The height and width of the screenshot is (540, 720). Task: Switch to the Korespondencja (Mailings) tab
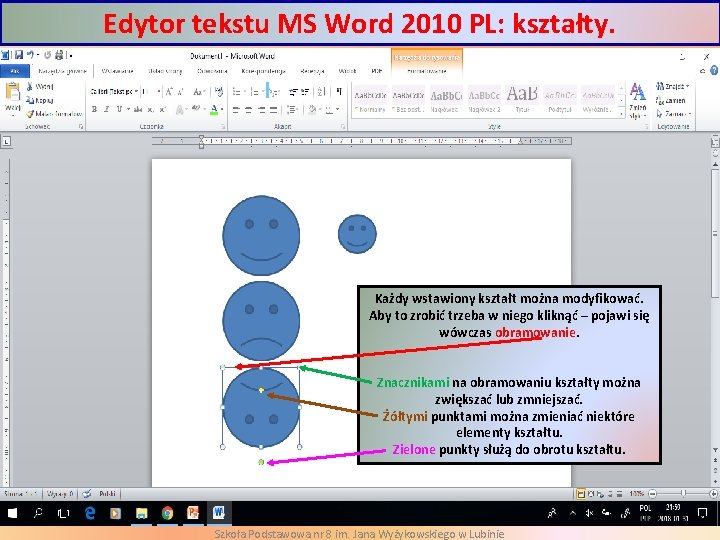click(264, 71)
